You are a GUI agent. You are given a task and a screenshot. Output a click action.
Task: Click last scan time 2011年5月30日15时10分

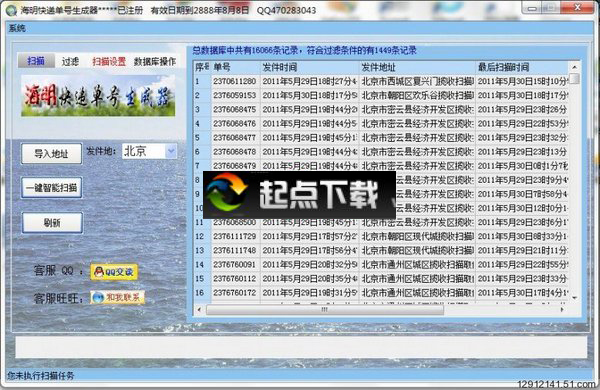tap(522, 81)
